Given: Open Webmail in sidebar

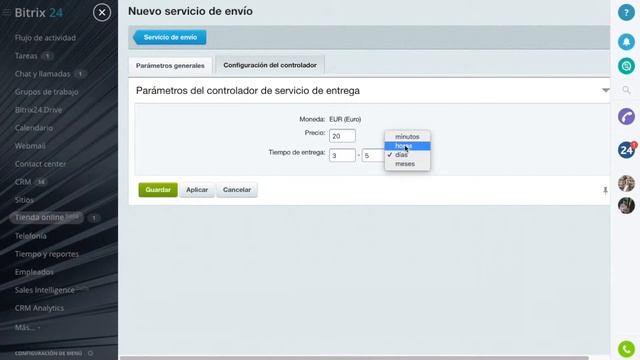Looking at the screenshot, I should point(30,146).
